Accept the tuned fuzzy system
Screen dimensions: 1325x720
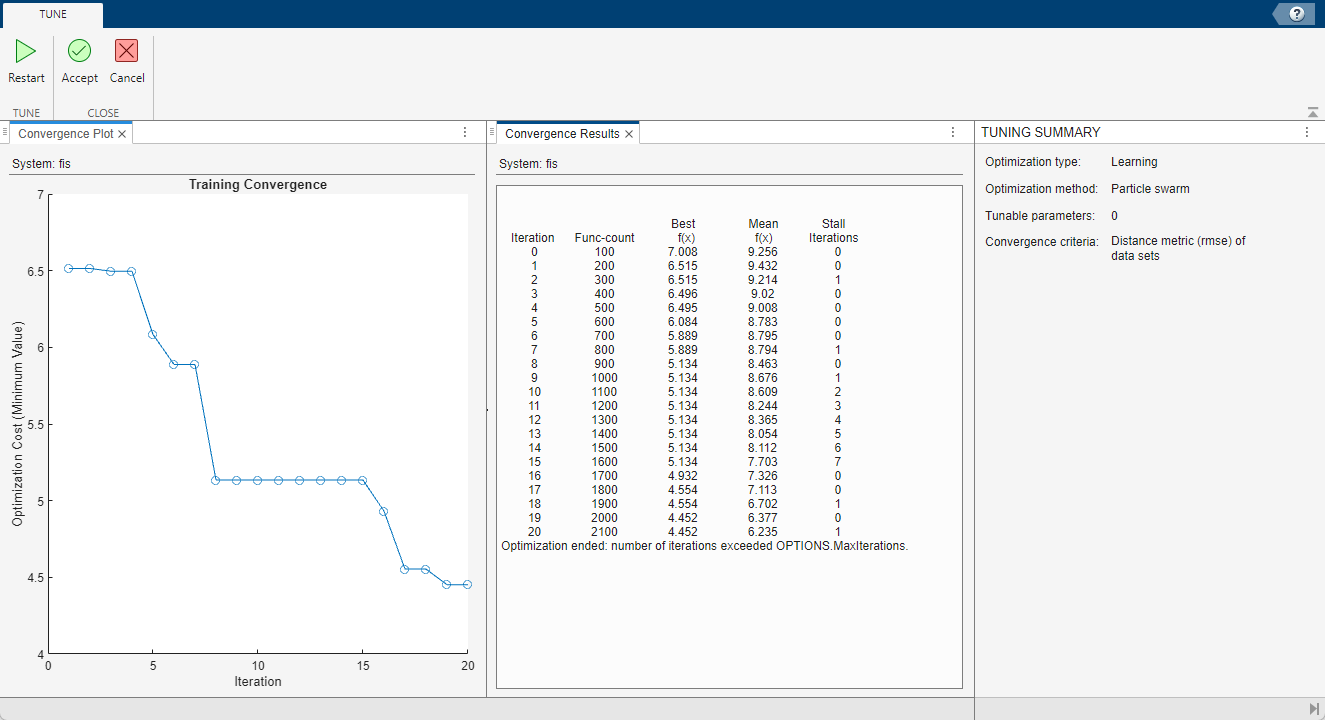[79, 62]
